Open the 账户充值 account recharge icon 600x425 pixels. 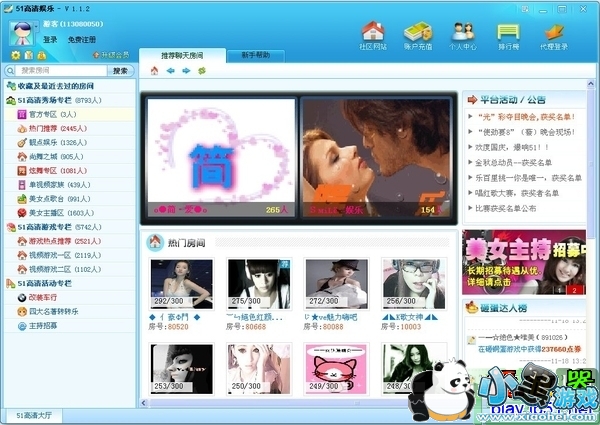[x=418, y=36]
